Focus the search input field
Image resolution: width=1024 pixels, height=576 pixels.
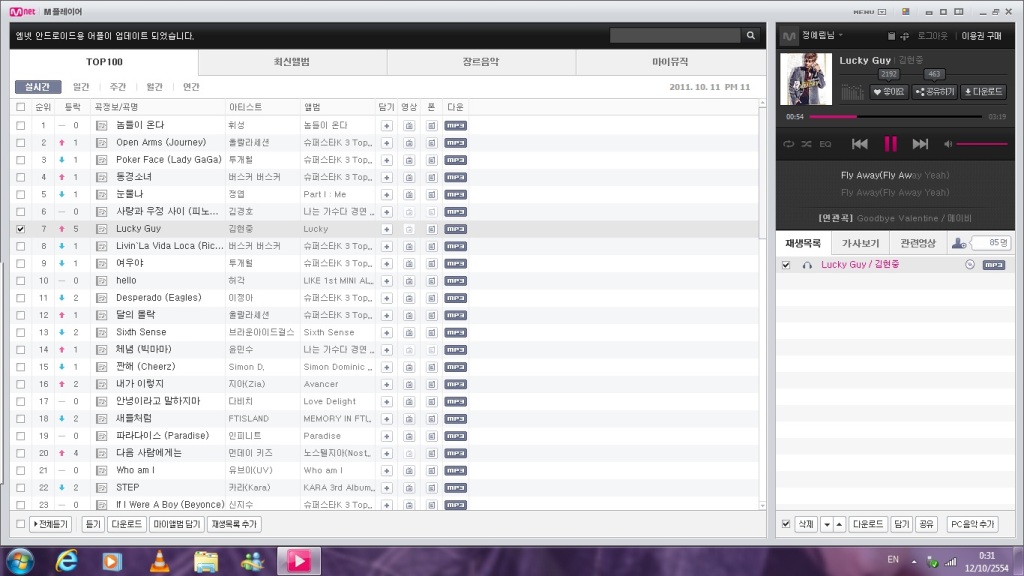[675, 35]
